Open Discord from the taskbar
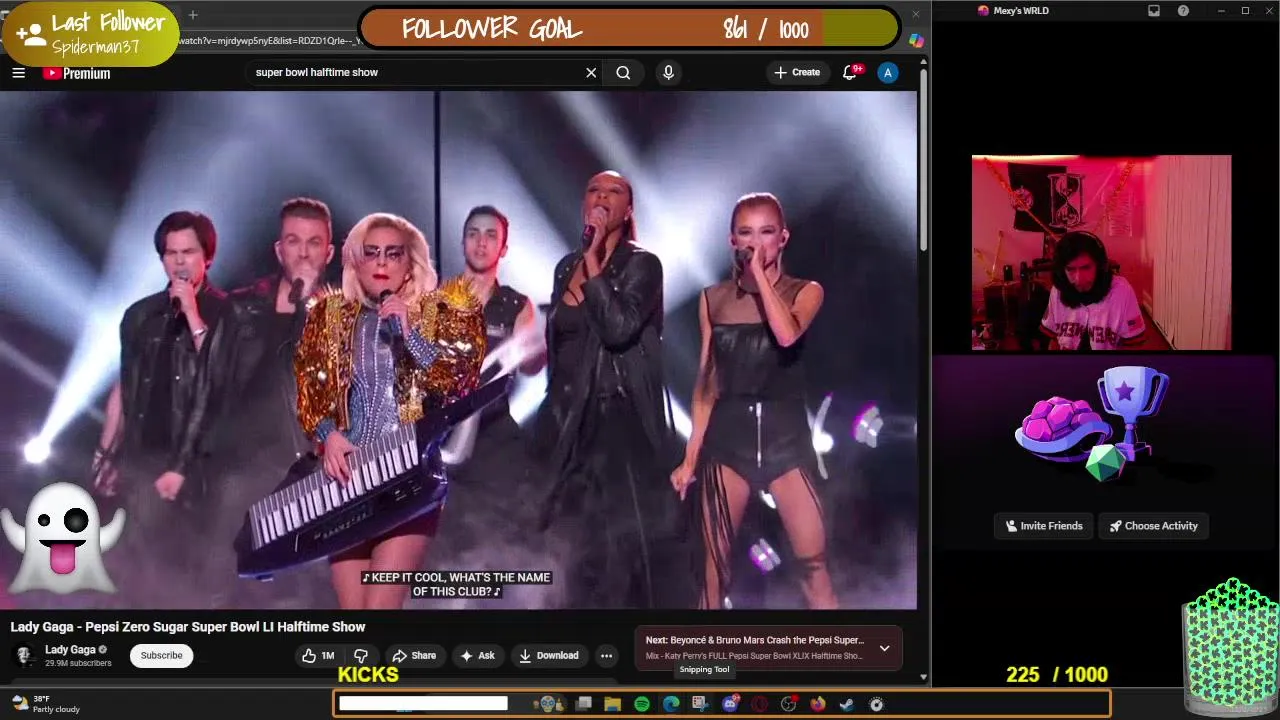This screenshot has height=720, width=1280. tap(730, 704)
